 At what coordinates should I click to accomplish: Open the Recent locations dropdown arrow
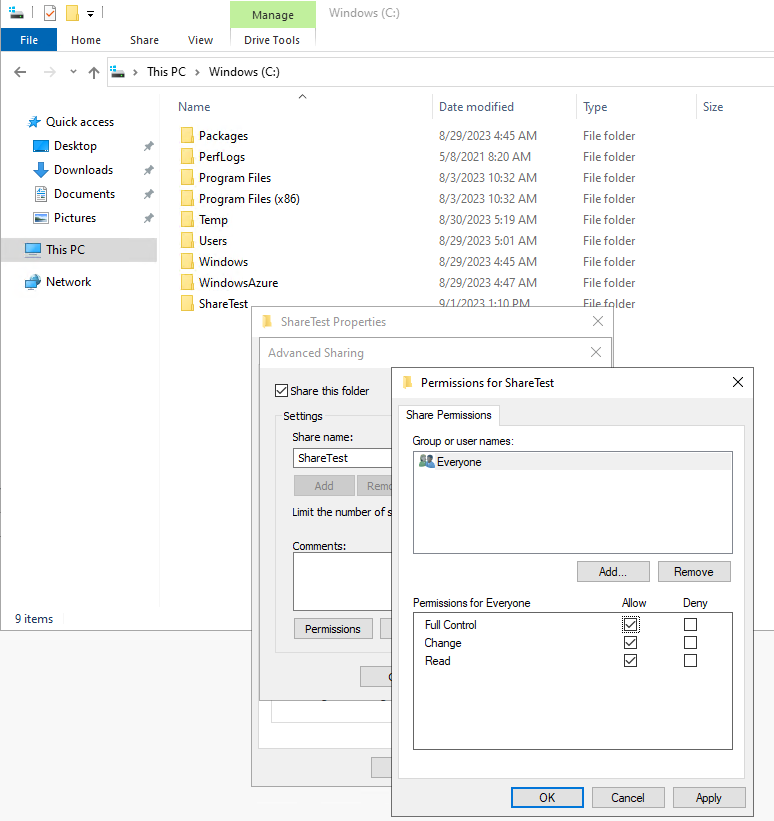coord(73,72)
